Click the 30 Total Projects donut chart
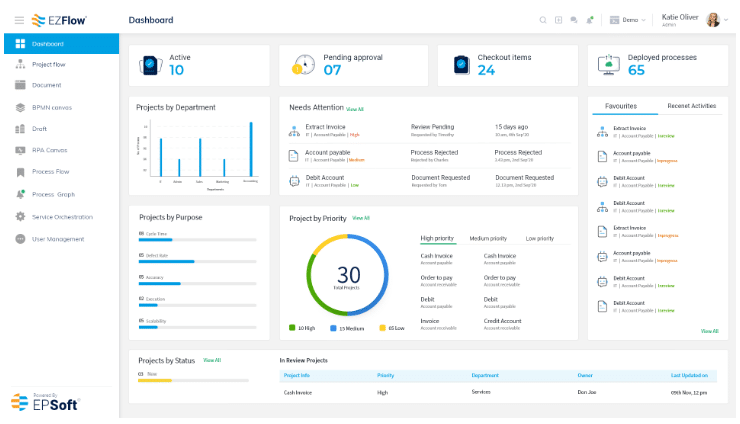This screenshot has width=740, height=424. coord(348,275)
